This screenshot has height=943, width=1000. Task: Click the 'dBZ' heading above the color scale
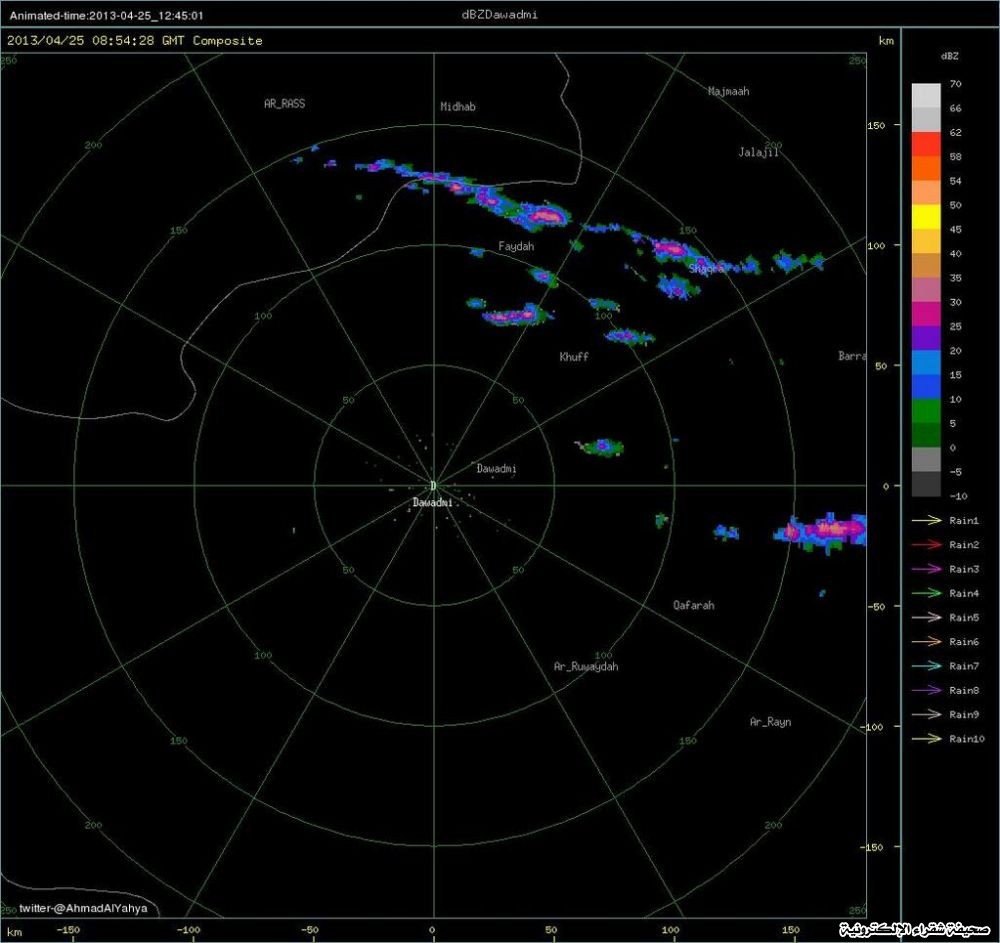click(949, 56)
